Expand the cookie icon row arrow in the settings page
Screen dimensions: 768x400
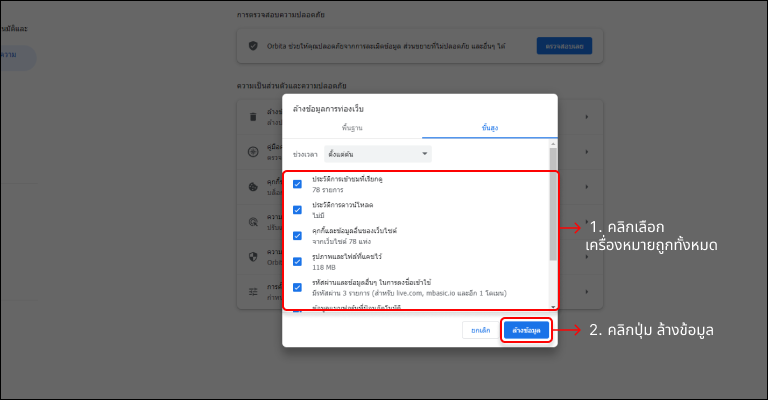[586, 187]
